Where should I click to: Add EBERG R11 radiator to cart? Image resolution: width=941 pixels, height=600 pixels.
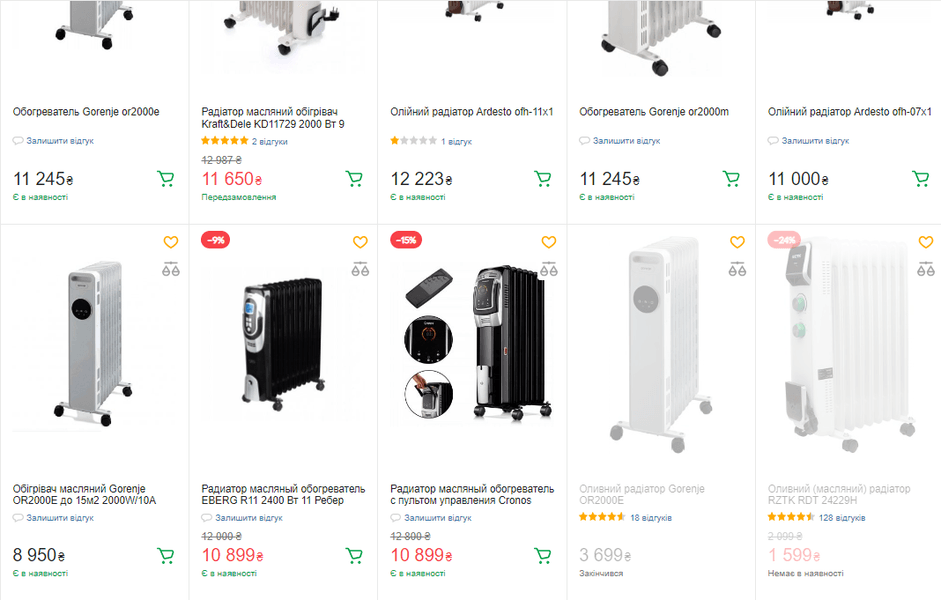pyautogui.click(x=354, y=556)
